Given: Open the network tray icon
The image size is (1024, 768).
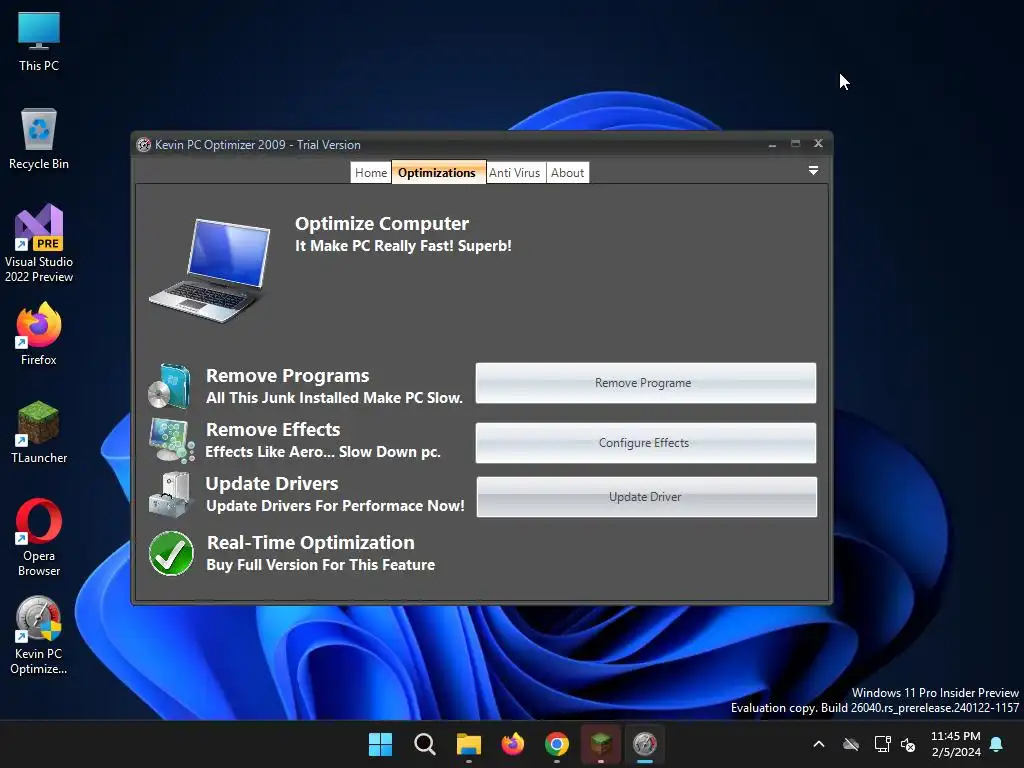Looking at the screenshot, I should point(882,744).
